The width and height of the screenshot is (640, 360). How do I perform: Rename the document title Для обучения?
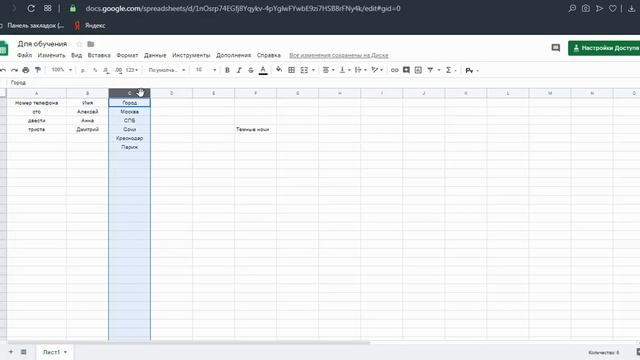42,44
